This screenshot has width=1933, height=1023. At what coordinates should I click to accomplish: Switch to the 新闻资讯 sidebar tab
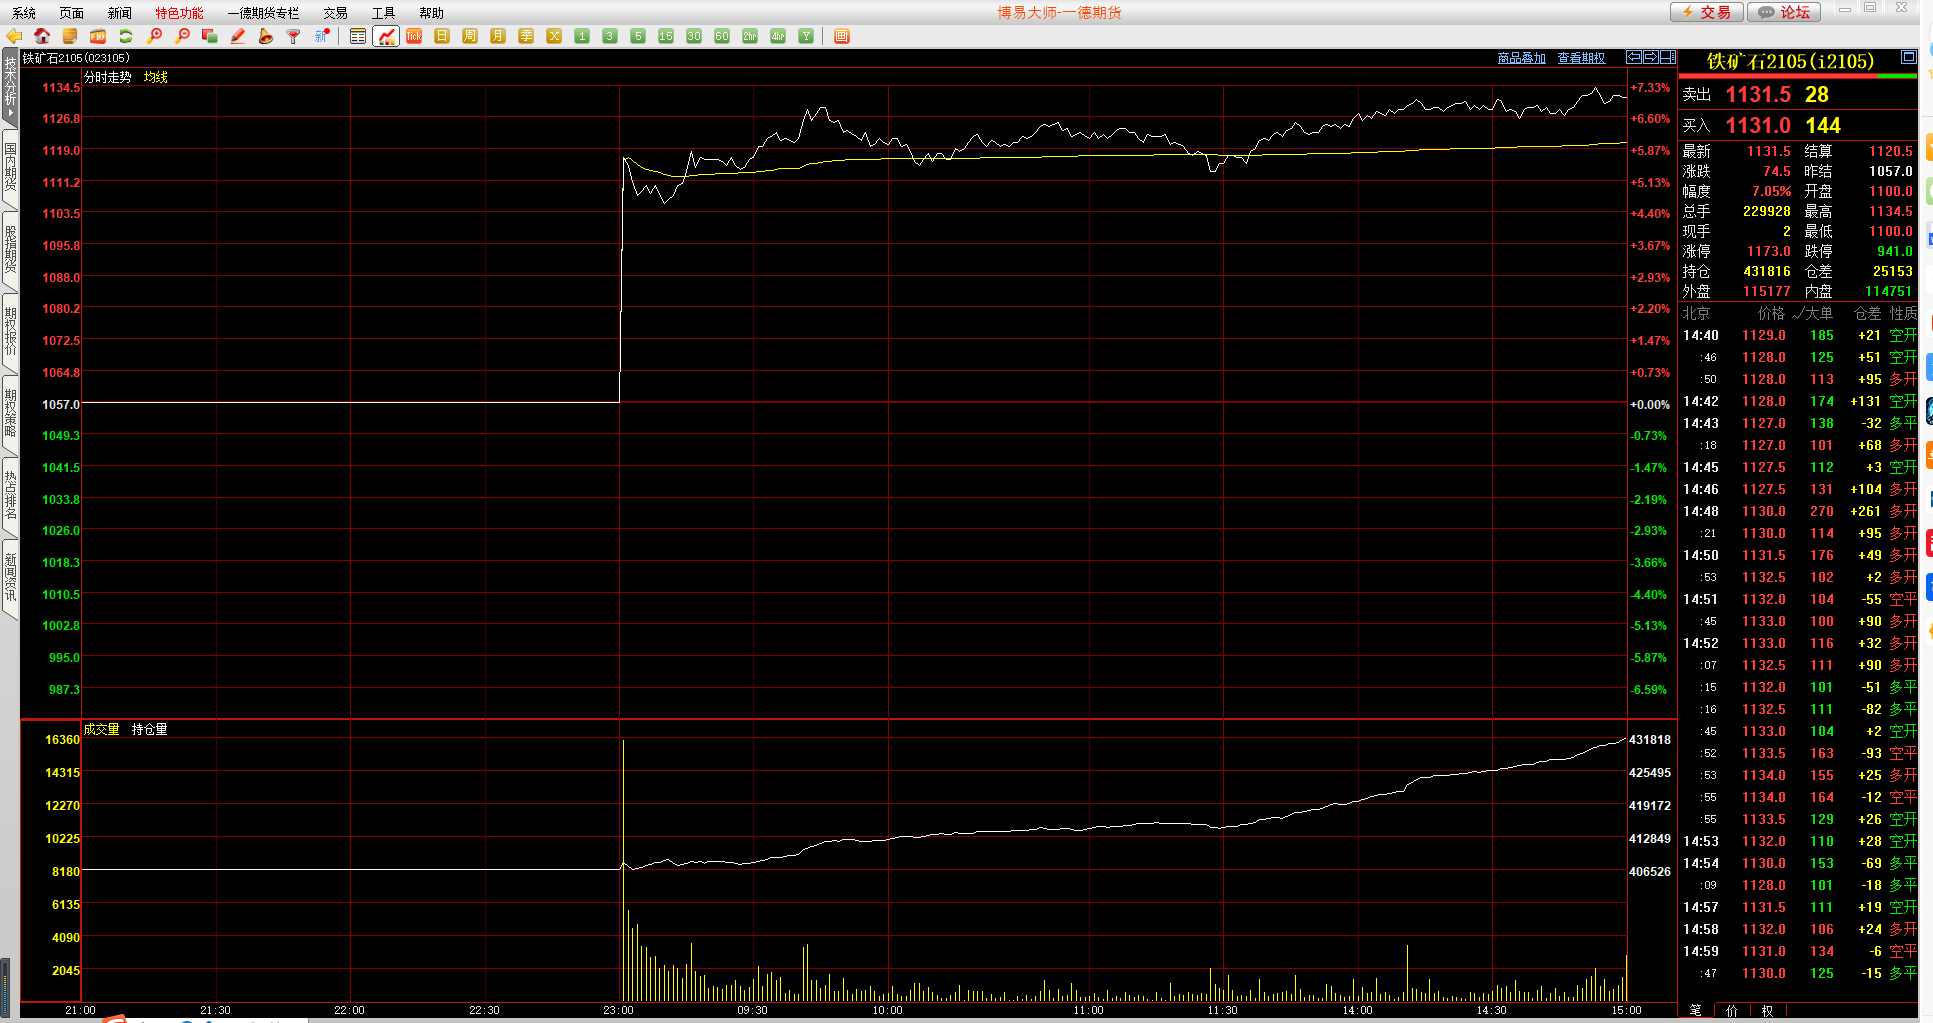point(10,578)
